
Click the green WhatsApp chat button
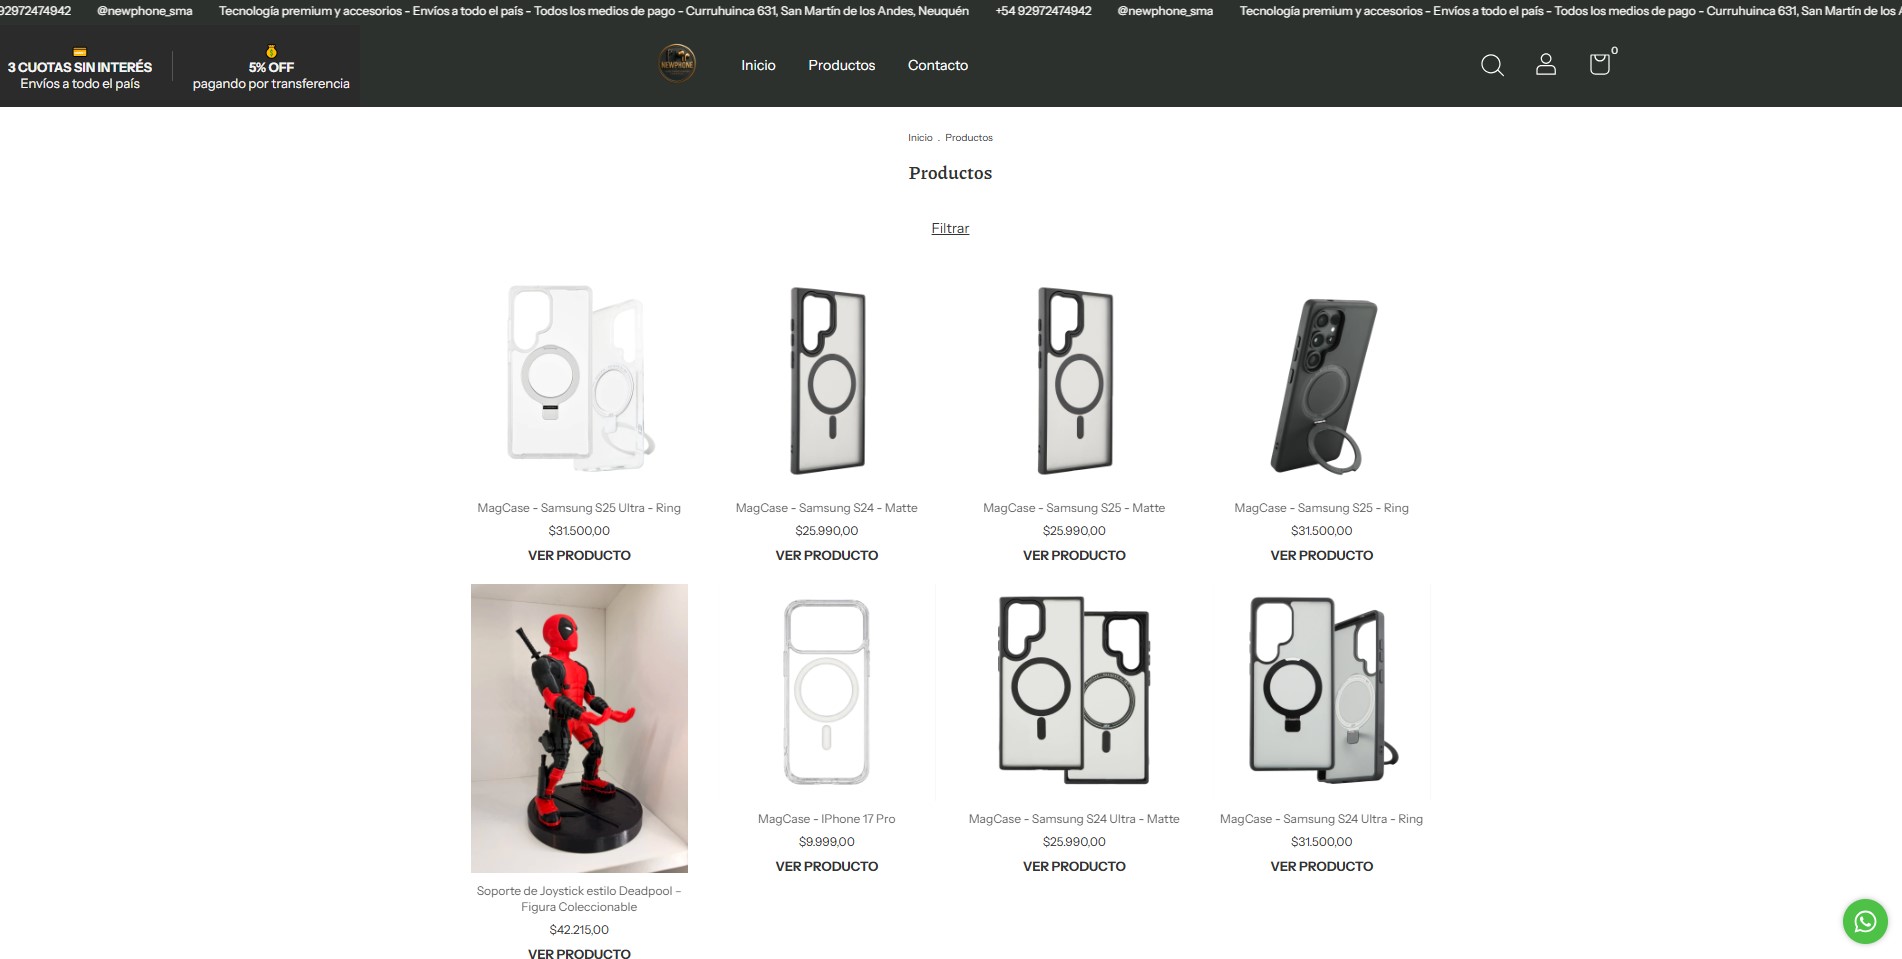[1865, 921]
